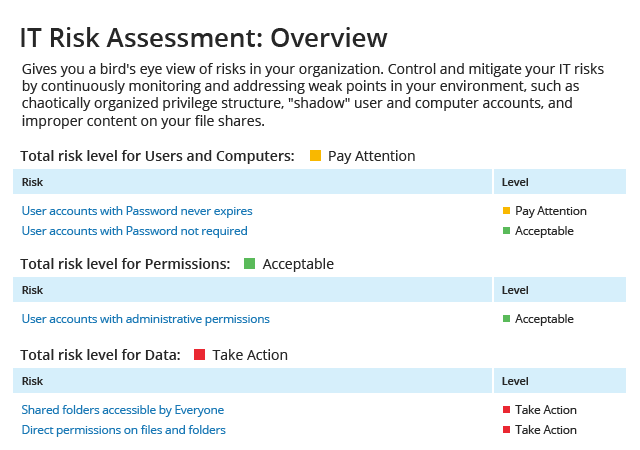640x450 pixels.
Task: Click Level column header in Users and Computers table
Action: pos(515,182)
